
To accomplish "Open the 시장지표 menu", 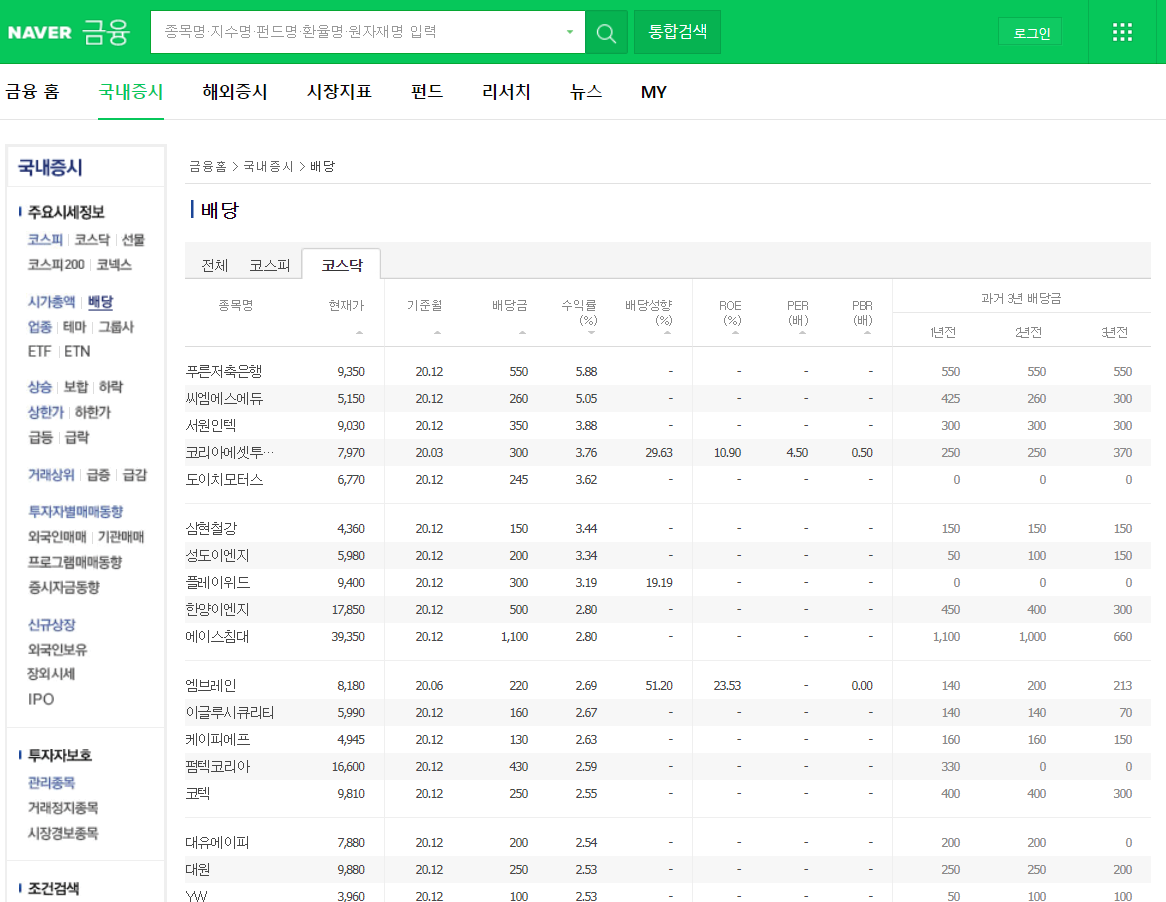I will (x=339, y=91).
